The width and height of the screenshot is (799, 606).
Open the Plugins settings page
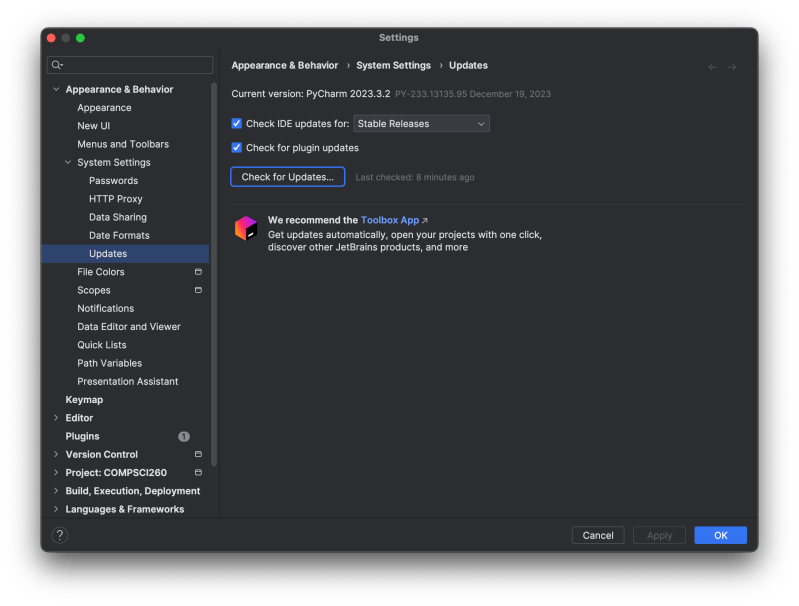[x=83, y=436]
